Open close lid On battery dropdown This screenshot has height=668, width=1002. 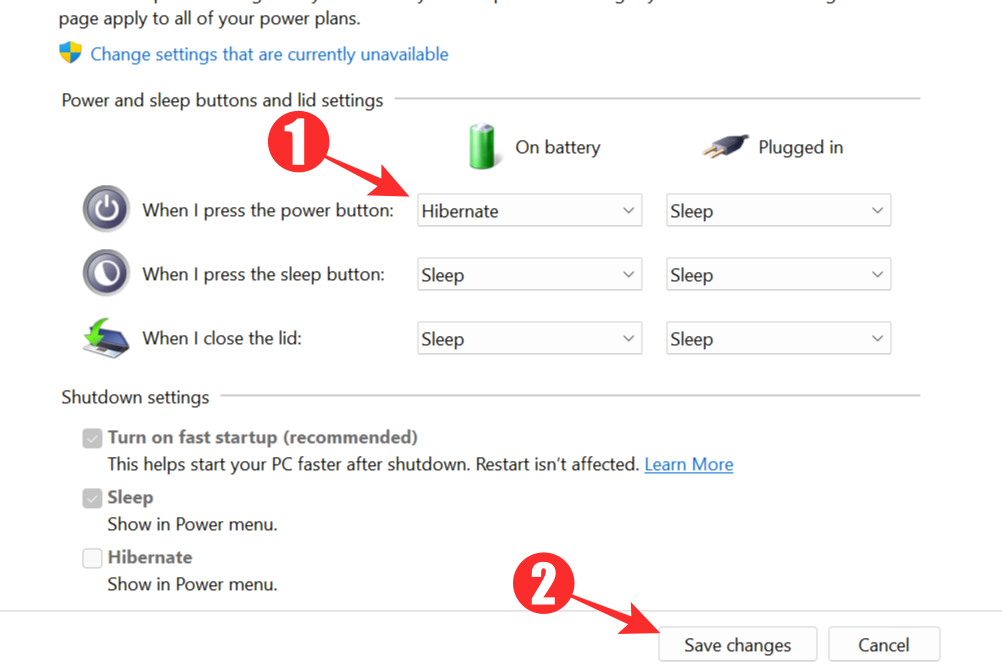tap(529, 339)
